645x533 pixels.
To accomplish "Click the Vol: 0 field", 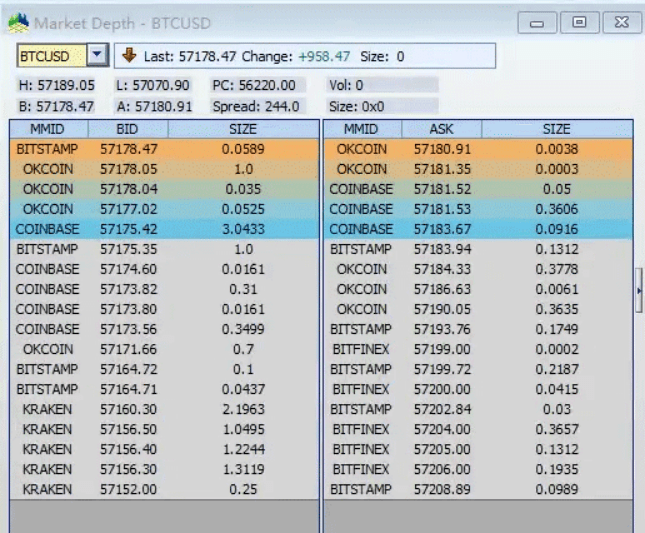I will pos(382,86).
